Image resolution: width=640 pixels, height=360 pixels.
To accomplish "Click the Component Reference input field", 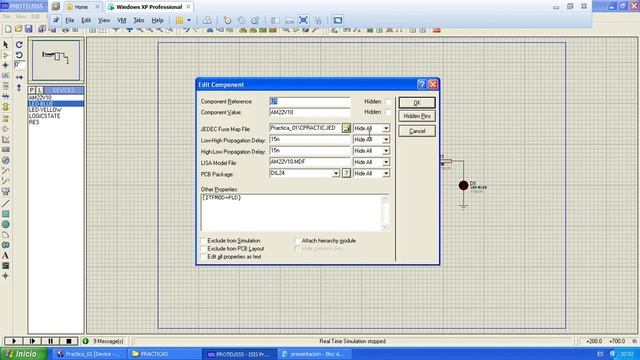I will click(310, 101).
